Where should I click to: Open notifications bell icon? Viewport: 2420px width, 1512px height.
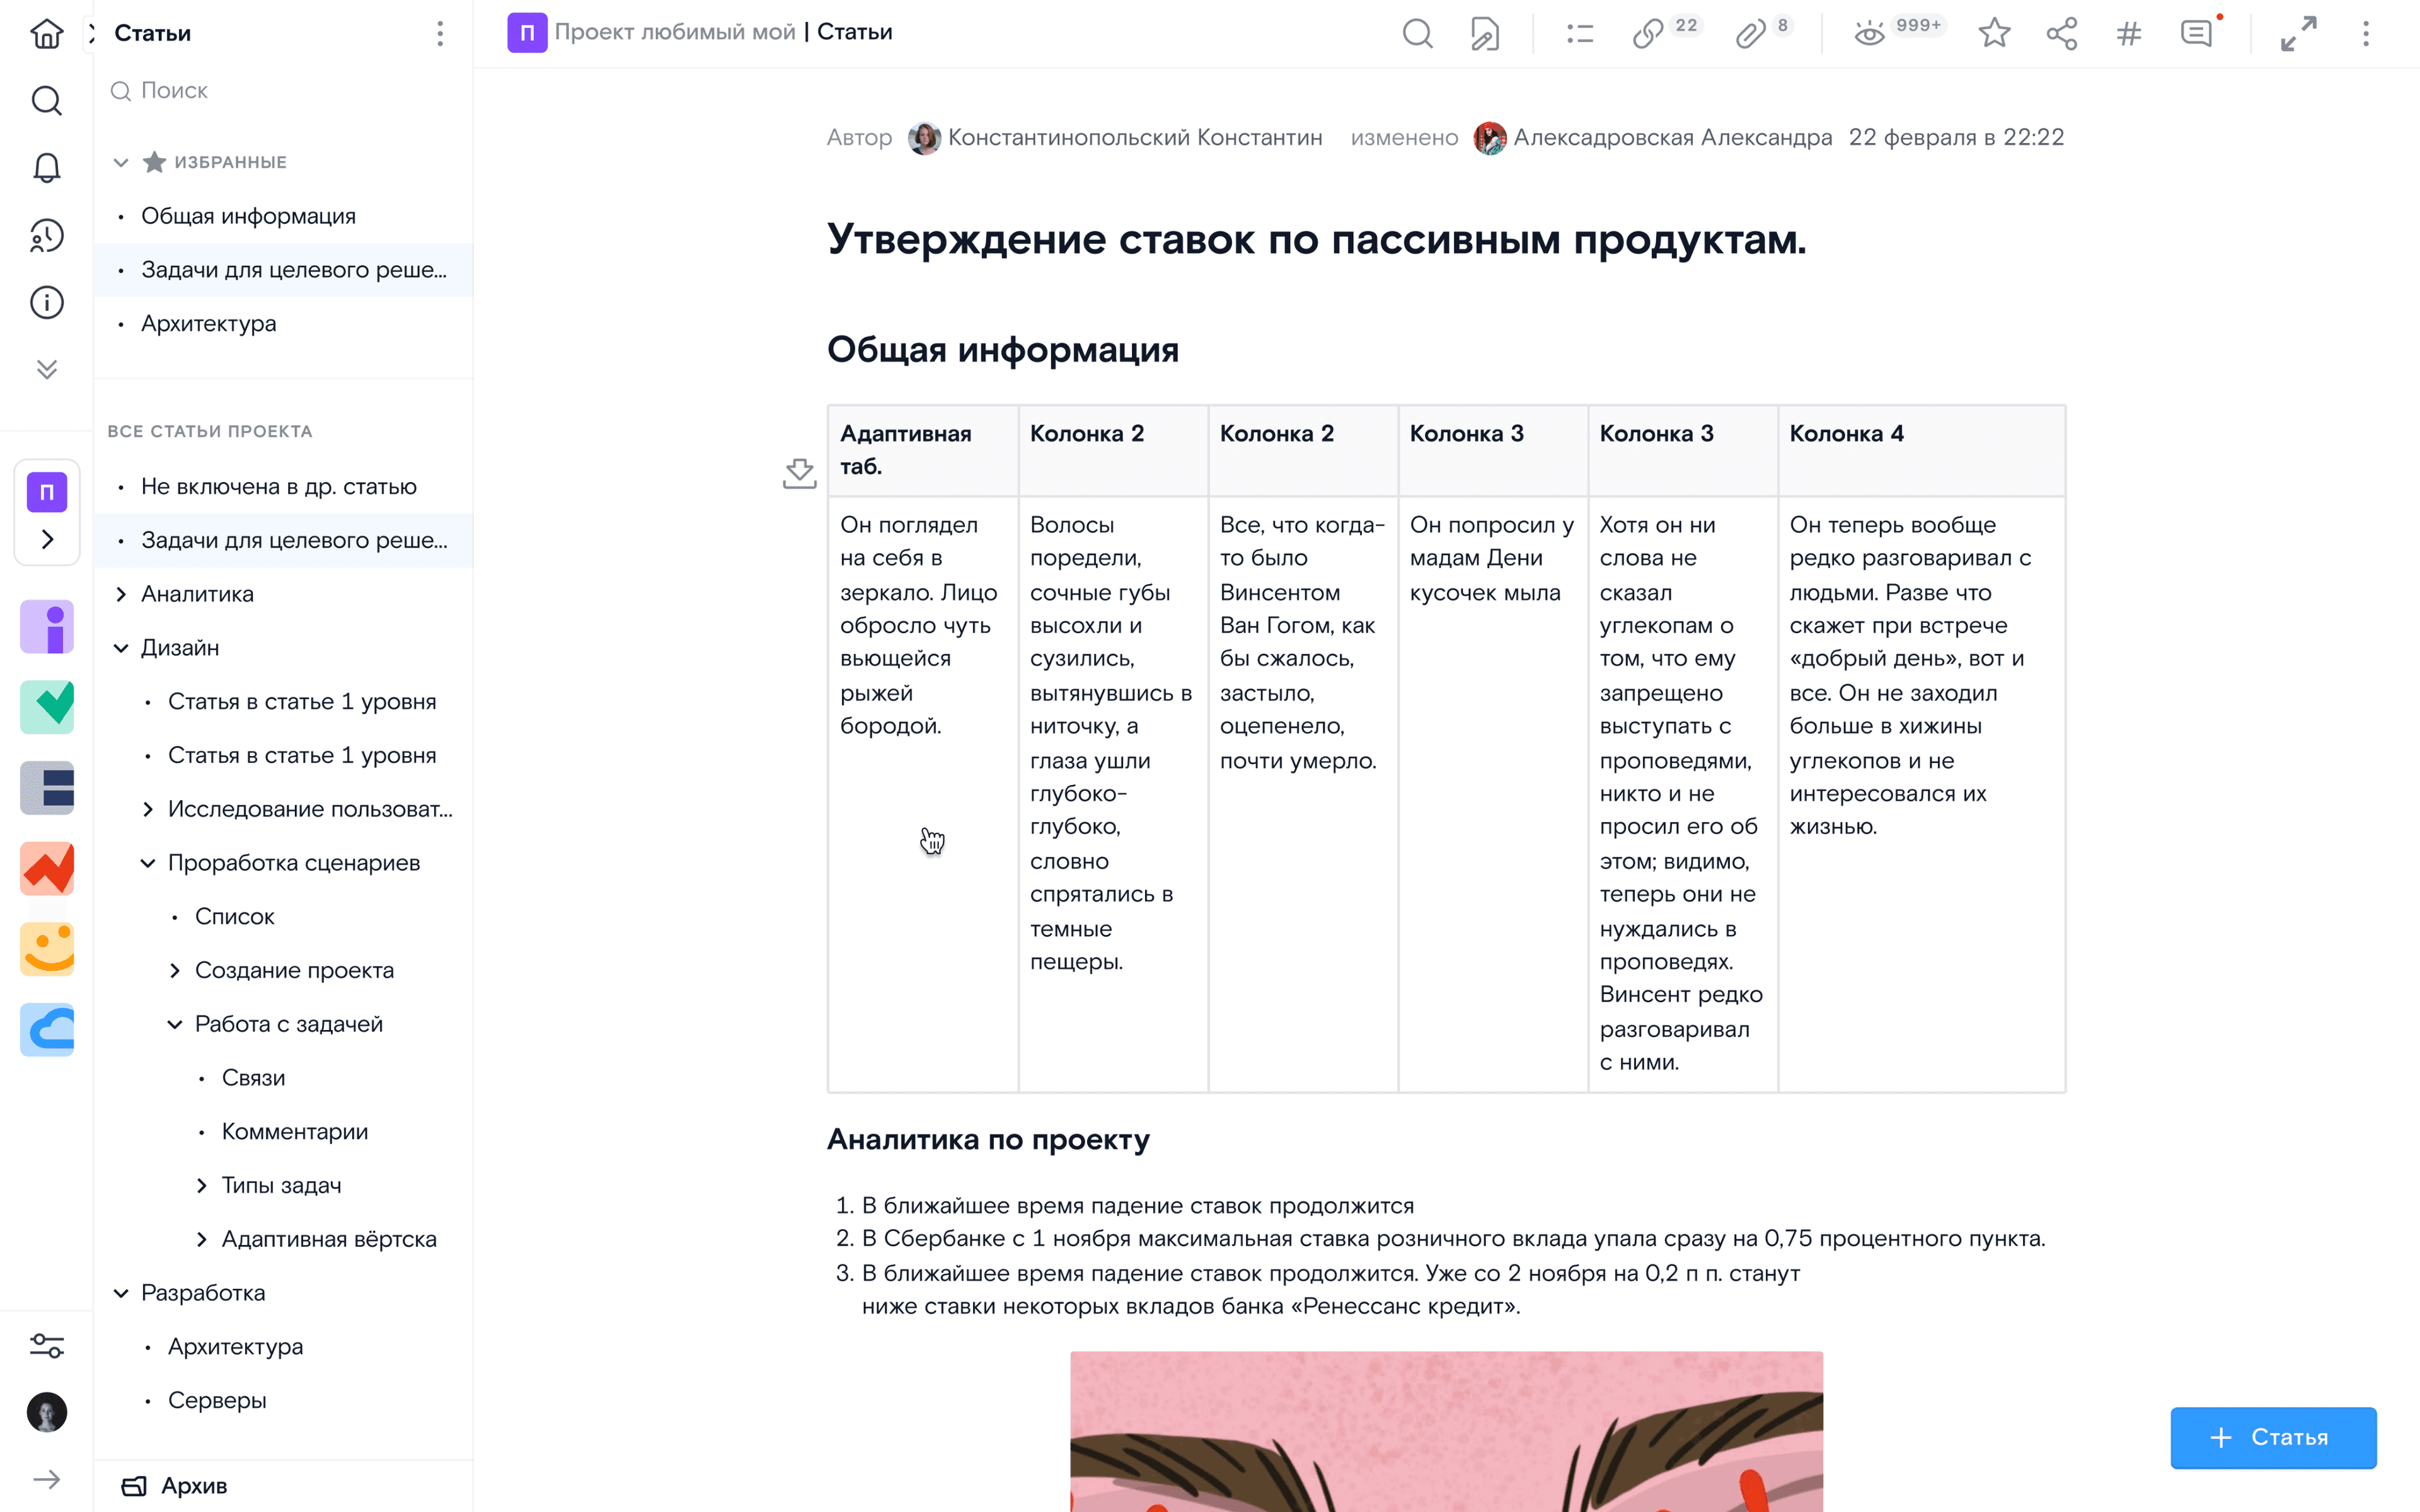click(47, 167)
